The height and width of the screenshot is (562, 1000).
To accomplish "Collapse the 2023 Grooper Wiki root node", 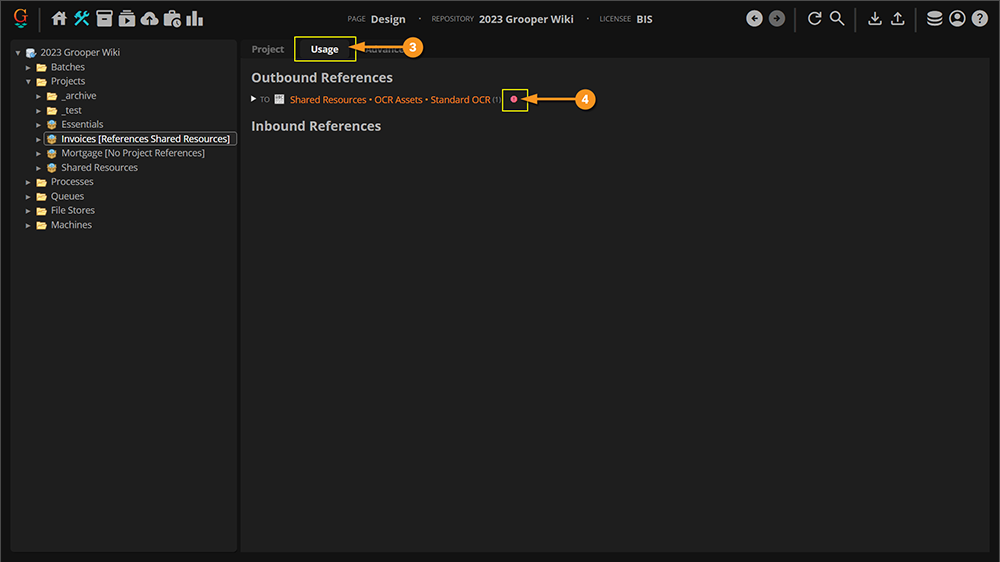I will (x=18, y=53).
